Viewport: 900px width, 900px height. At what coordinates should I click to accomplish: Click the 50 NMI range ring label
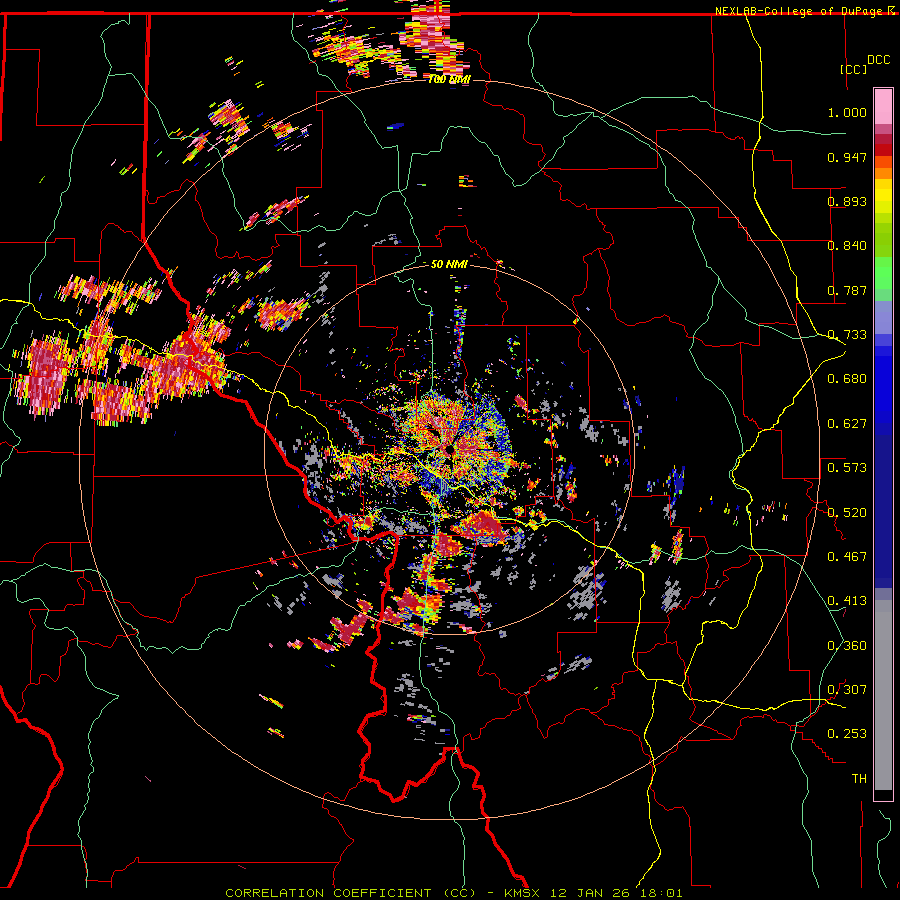449,265
